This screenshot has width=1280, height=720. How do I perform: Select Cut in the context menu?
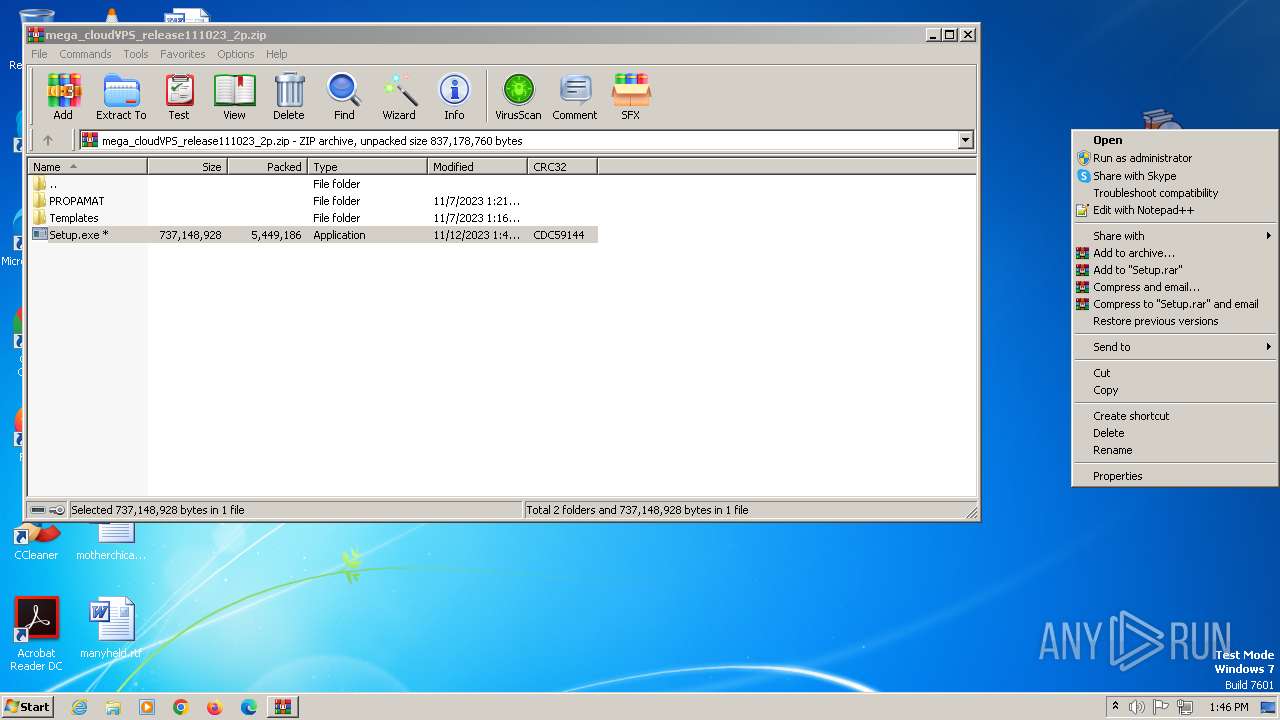click(1174, 373)
